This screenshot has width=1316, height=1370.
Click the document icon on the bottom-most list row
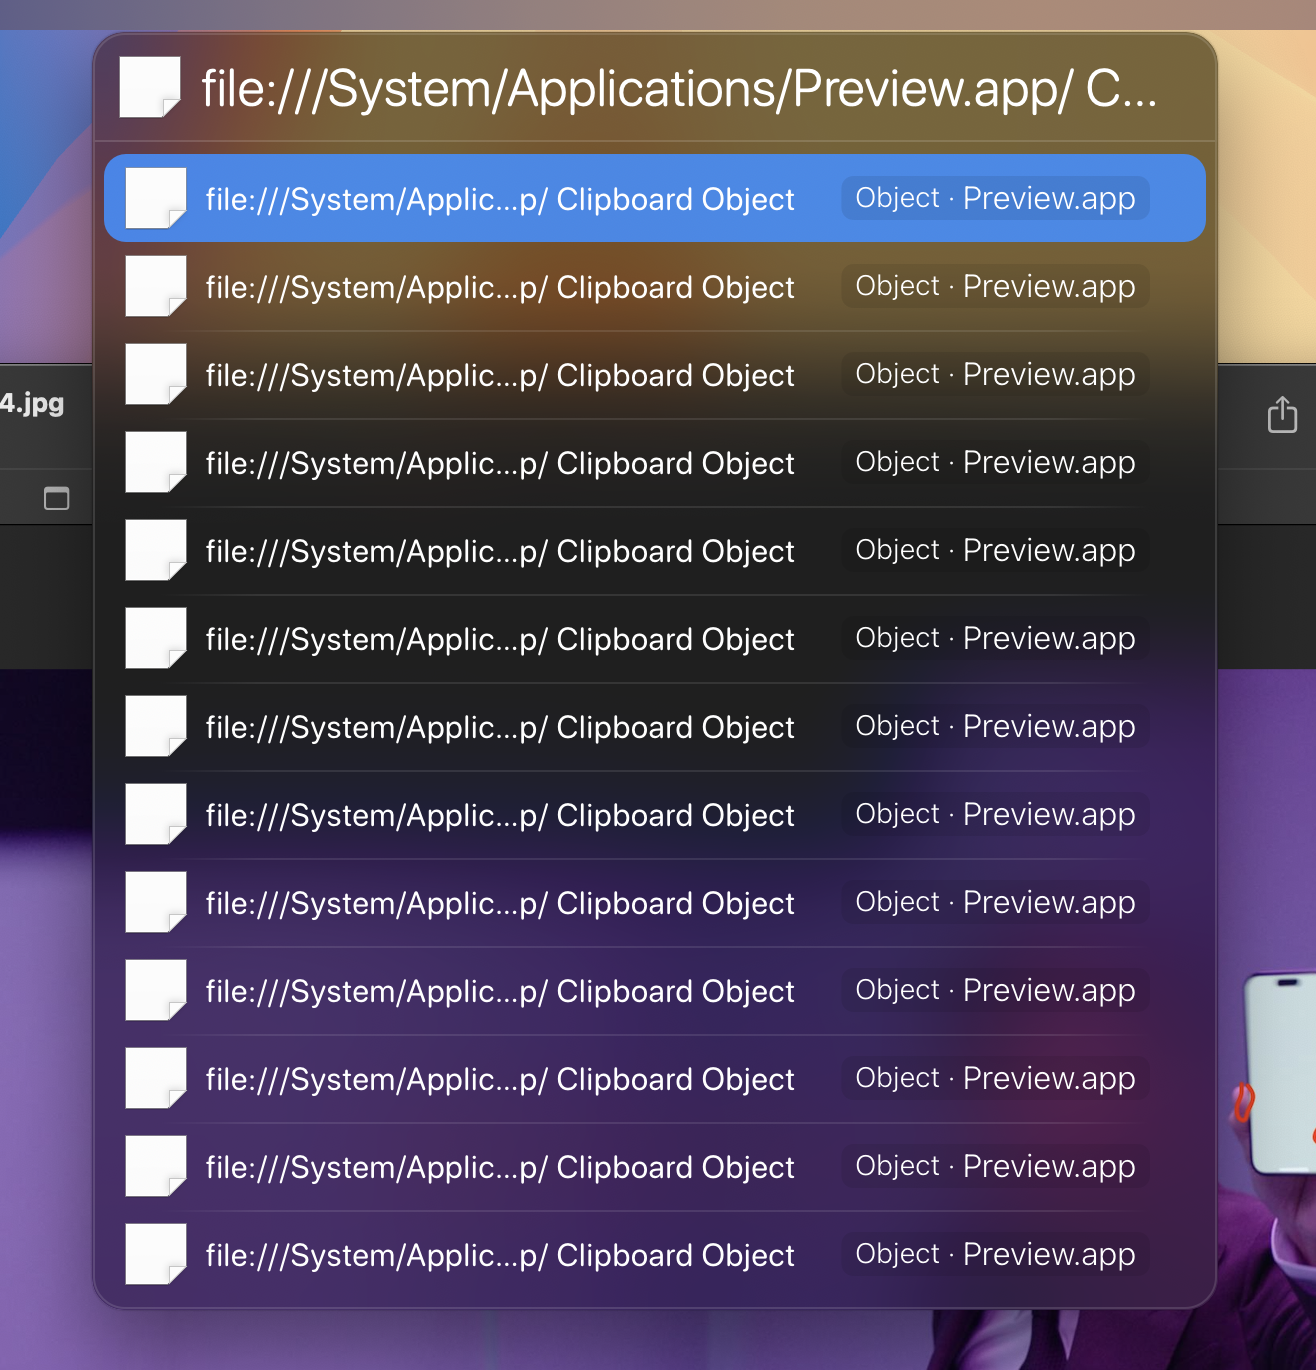pos(156,1254)
